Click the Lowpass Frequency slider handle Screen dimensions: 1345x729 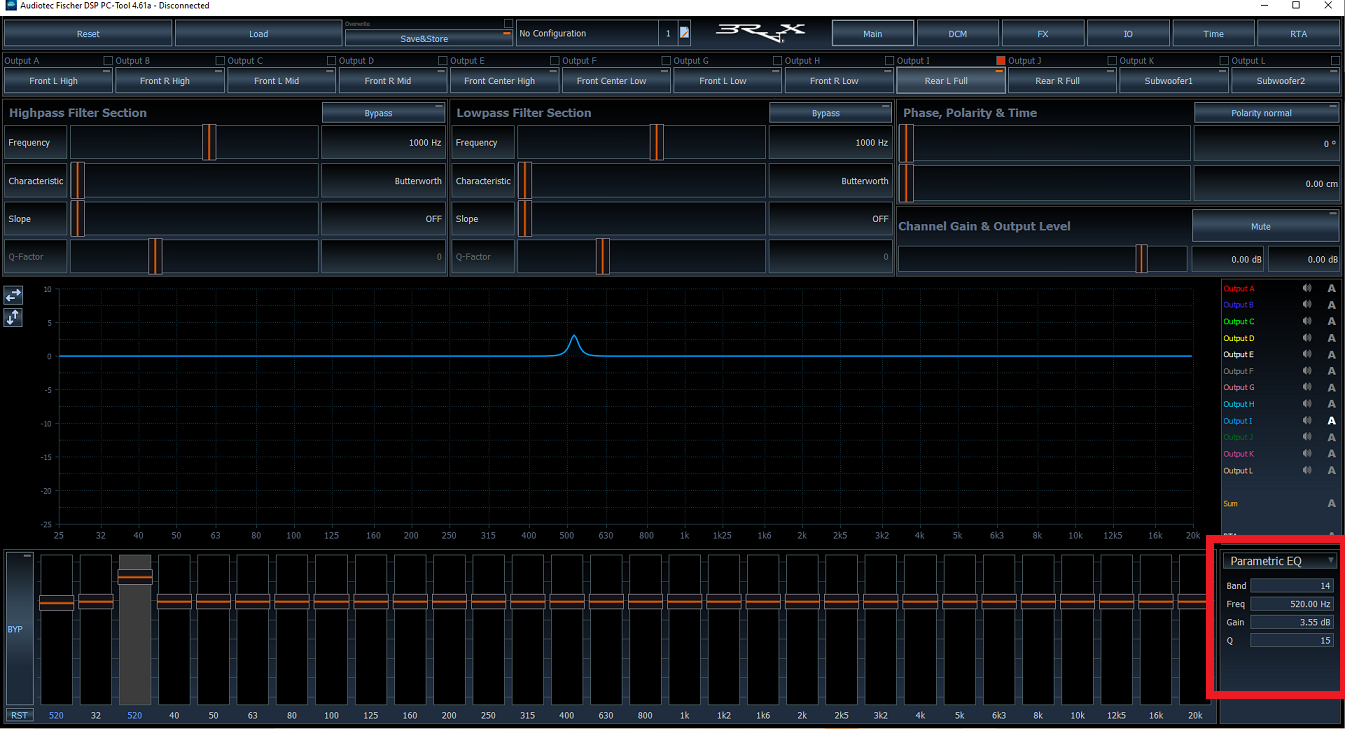(656, 142)
